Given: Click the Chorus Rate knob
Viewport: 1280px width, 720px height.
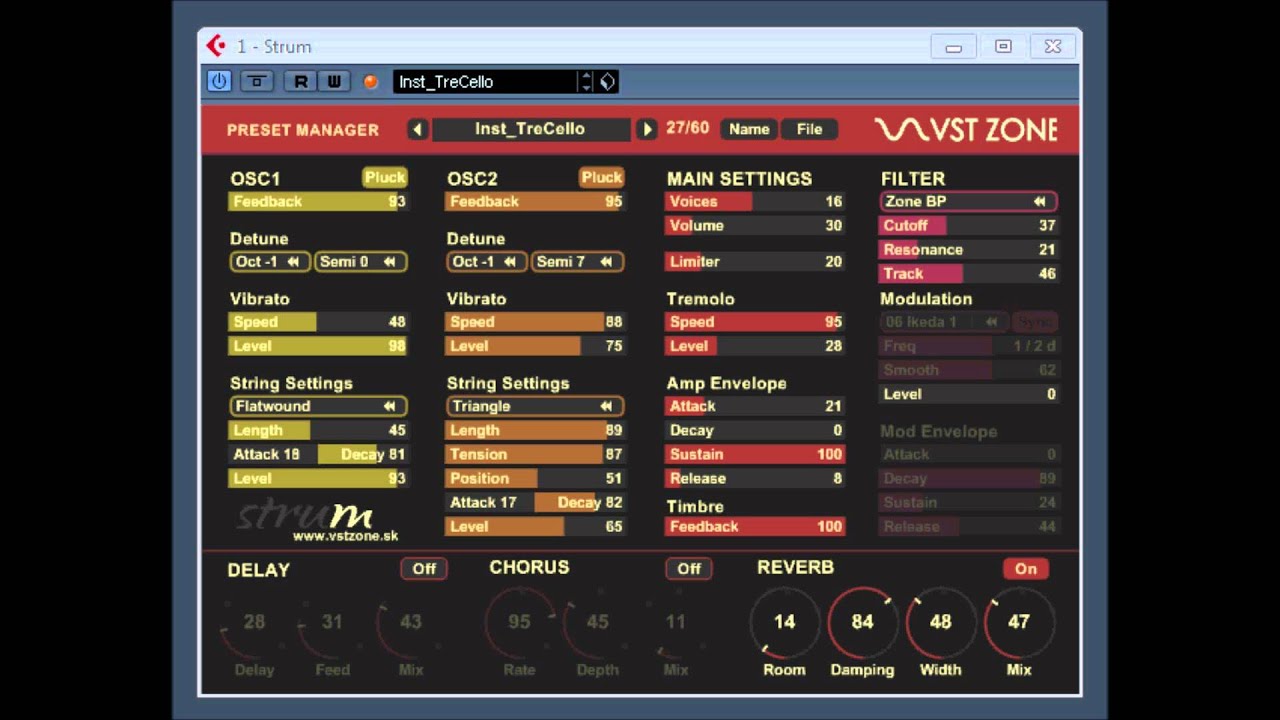Looking at the screenshot, I should tap(519, 622).
